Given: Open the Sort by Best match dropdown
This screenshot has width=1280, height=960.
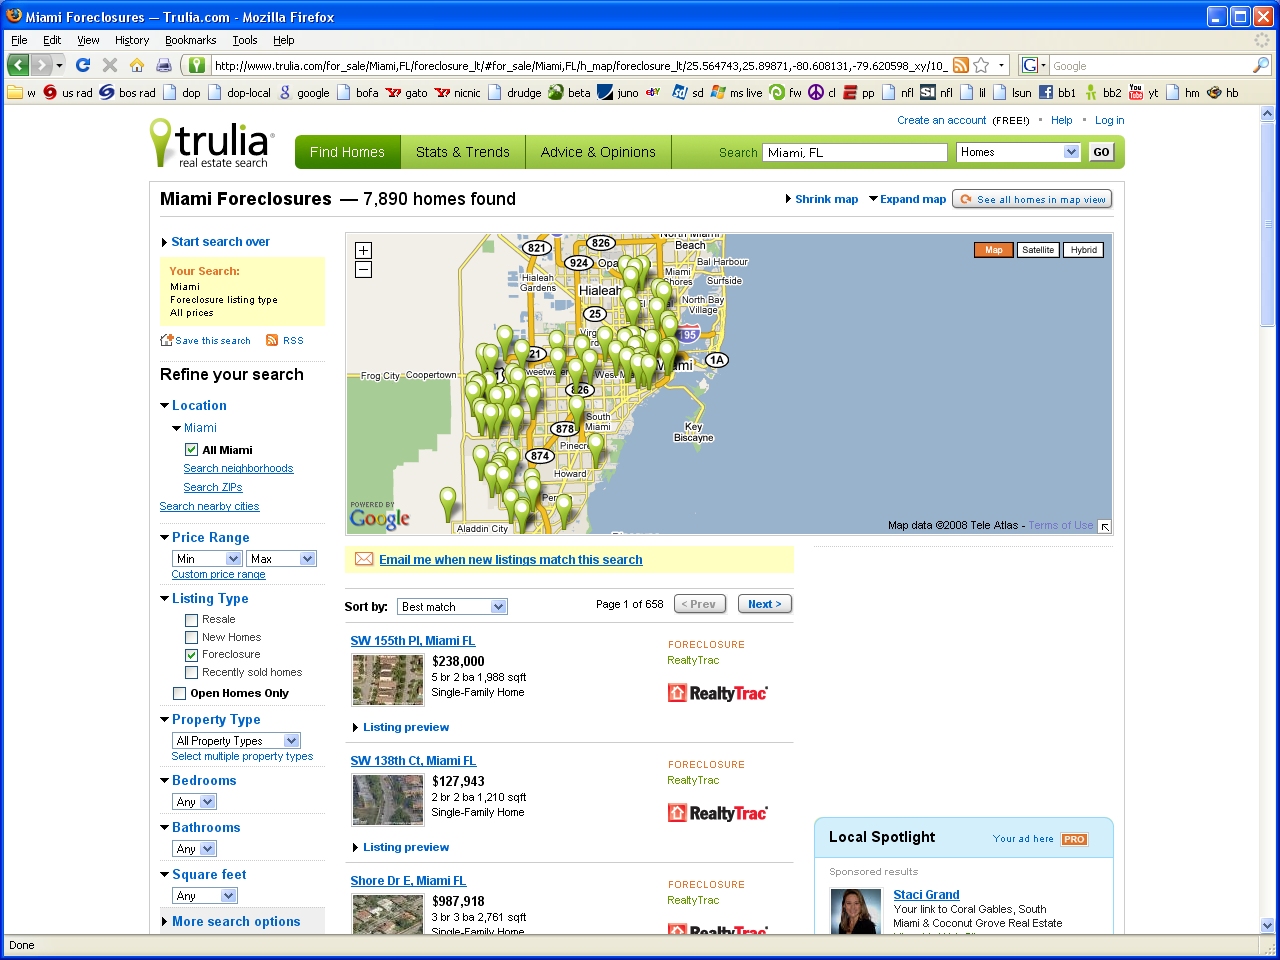Looking at the screenshot, I should pos(452,607).
